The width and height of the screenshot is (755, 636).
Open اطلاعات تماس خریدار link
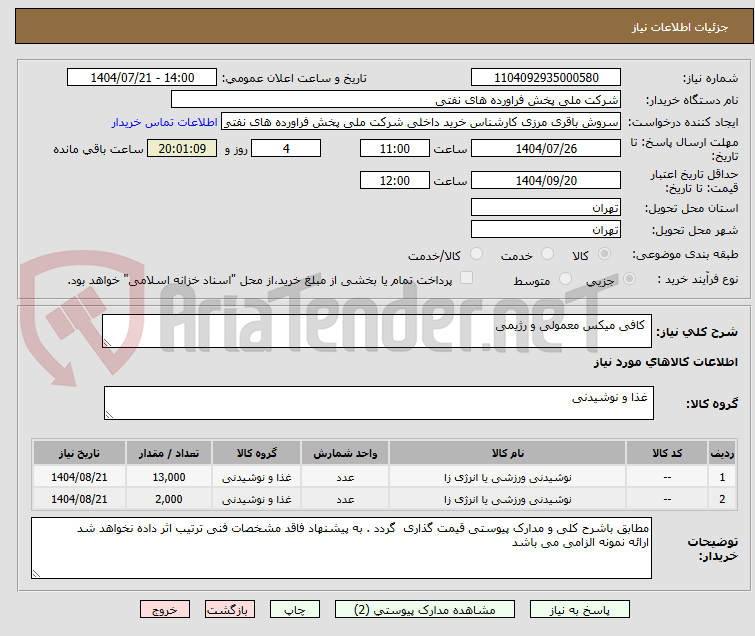click(x=164, y=122)
